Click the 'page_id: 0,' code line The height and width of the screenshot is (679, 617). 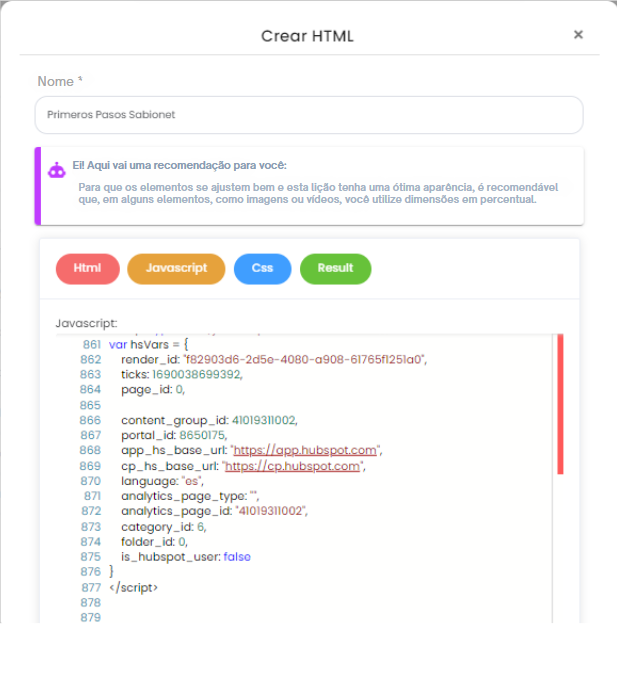click(153, 390)
